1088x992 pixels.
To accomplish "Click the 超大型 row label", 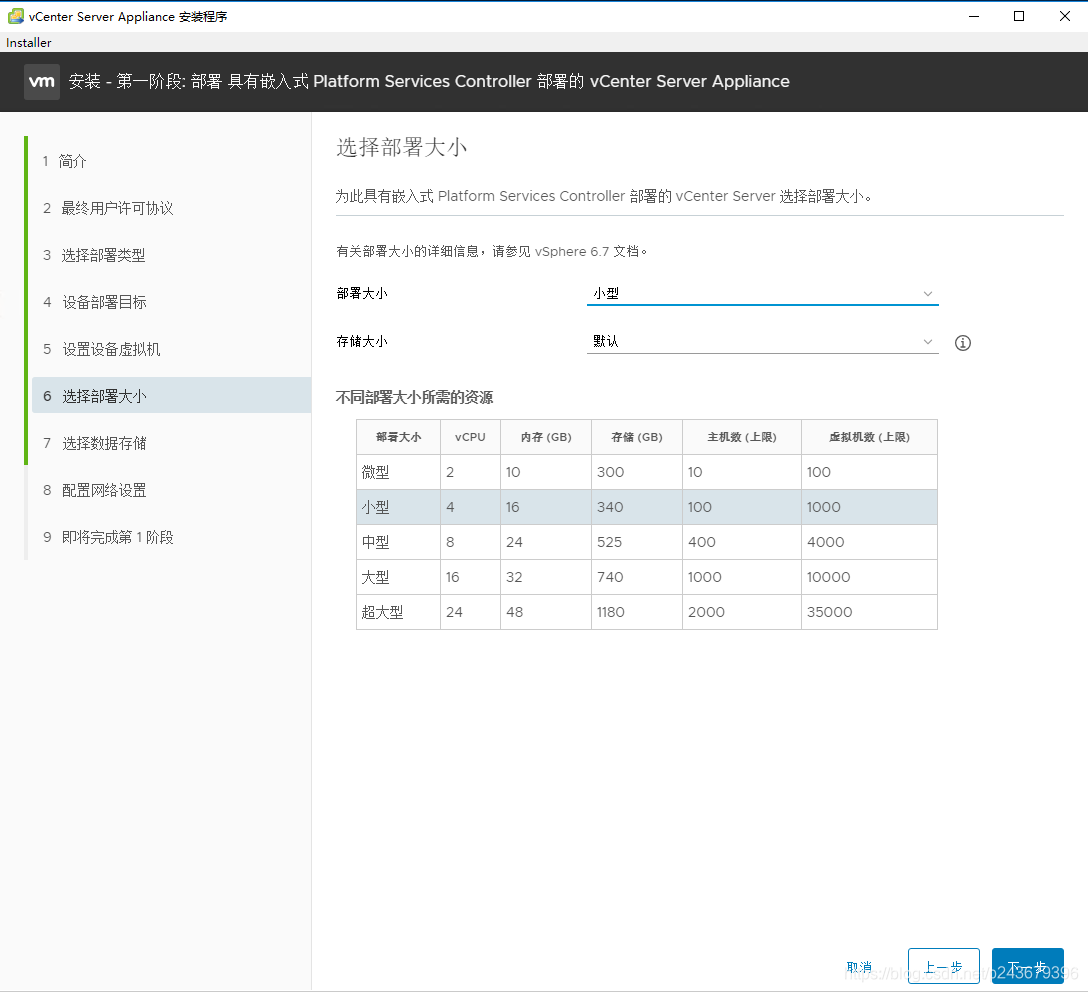I will click(x=382, y=612).
